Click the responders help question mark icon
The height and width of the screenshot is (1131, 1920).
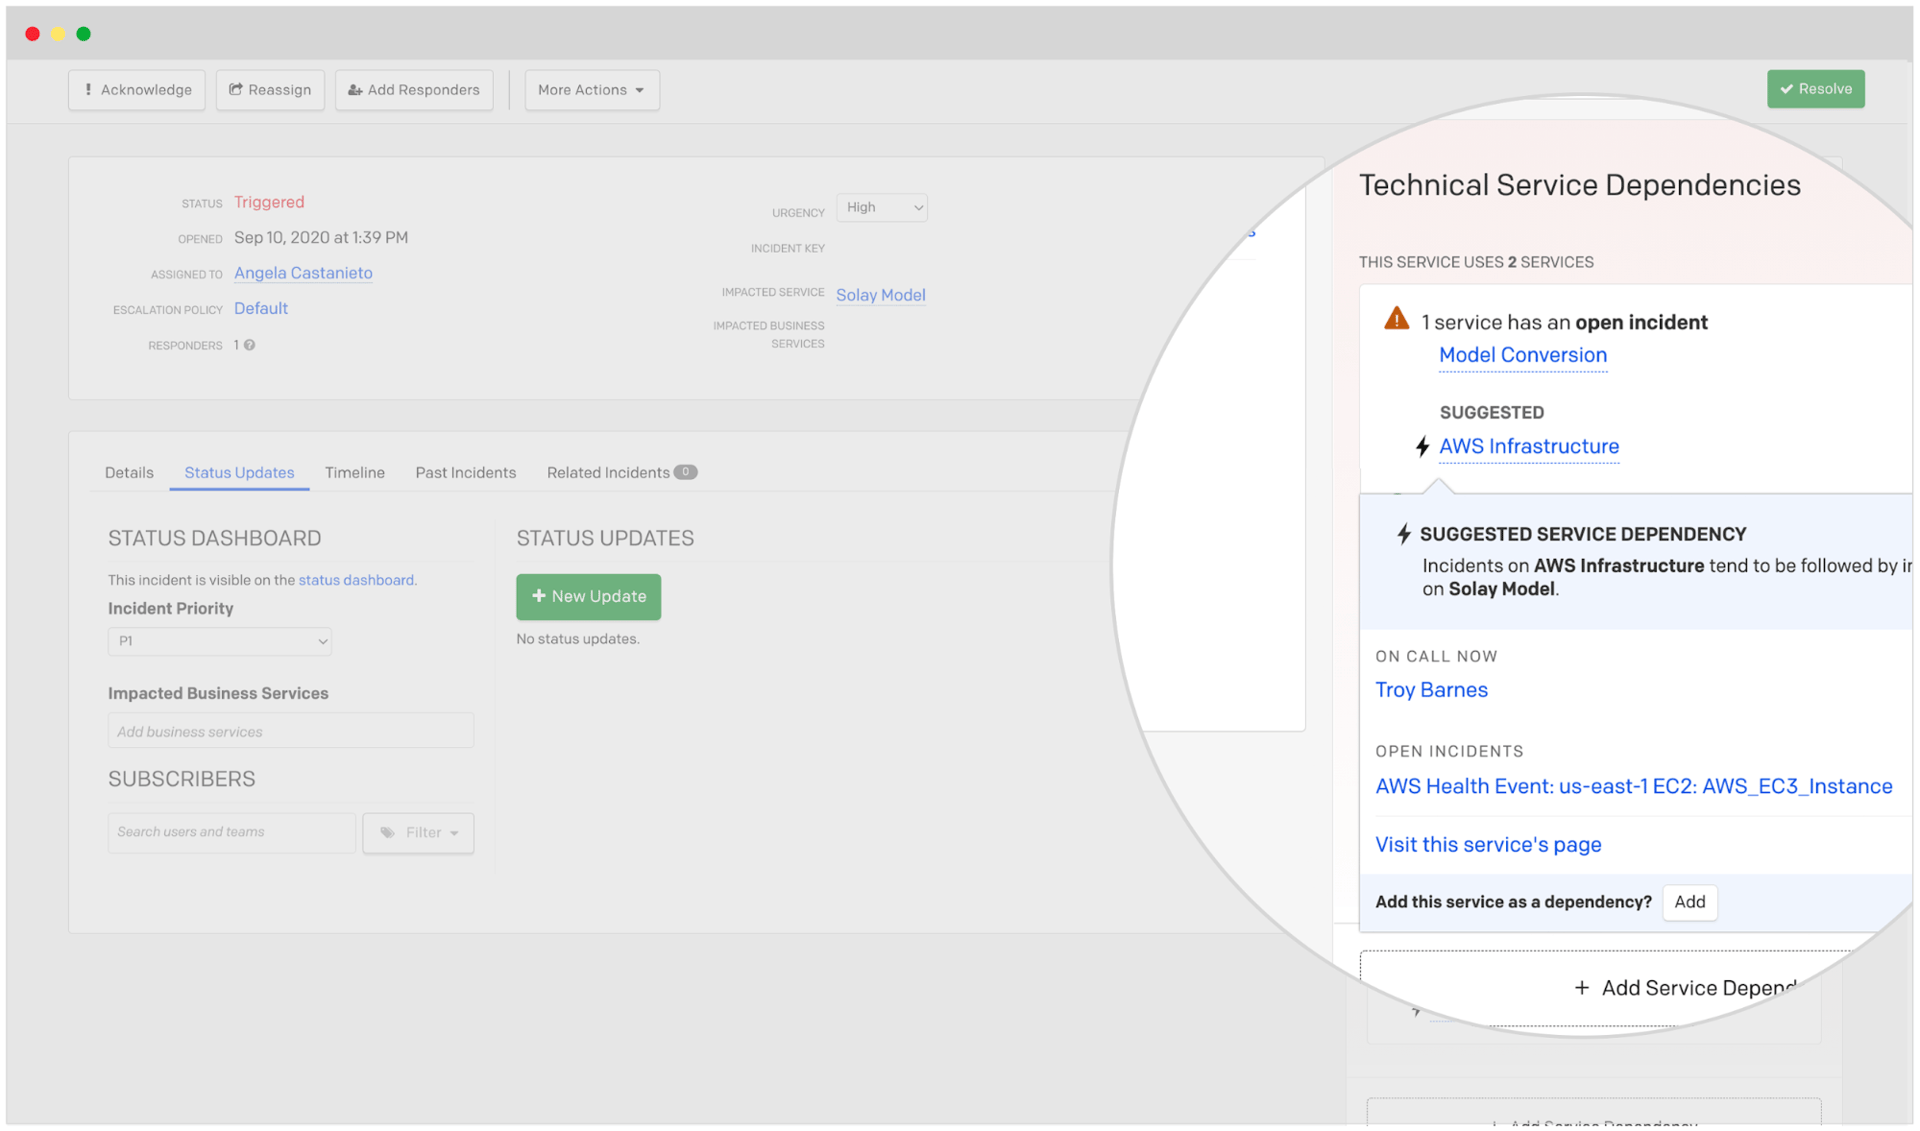click(x=250, y=345)
